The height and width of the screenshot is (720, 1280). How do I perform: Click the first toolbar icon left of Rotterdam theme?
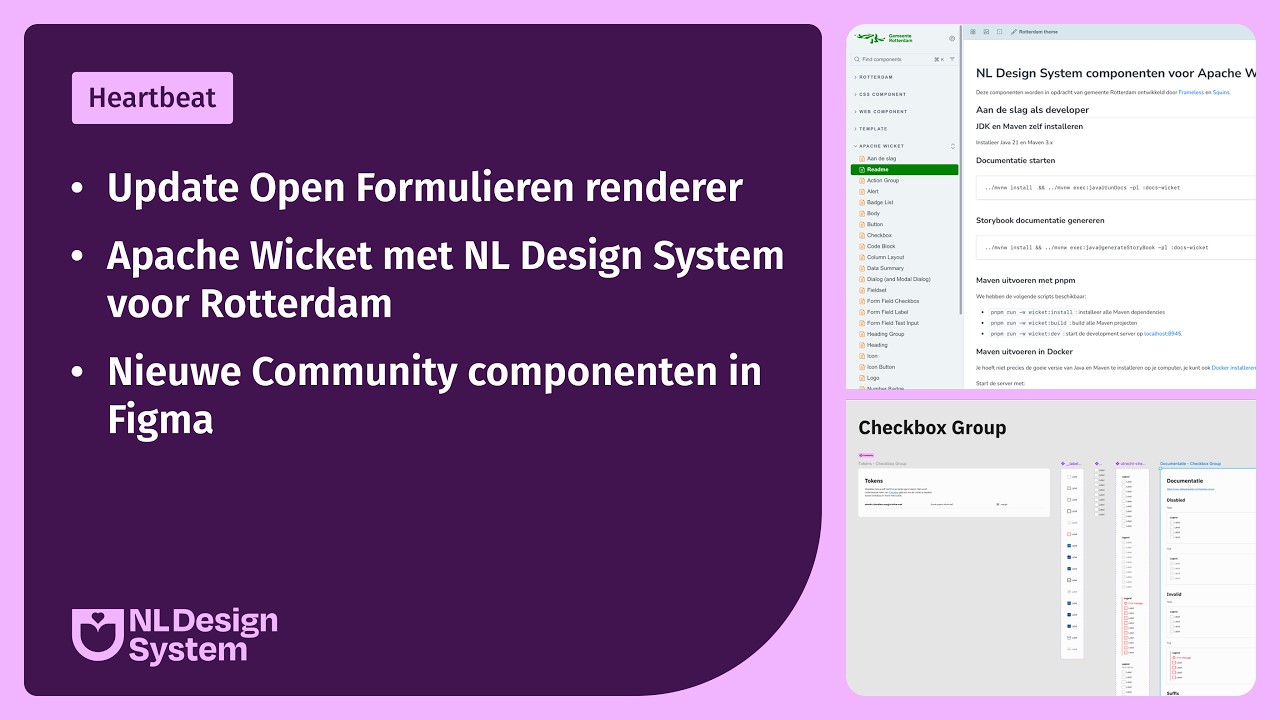pyautogui.click(x=973, y=32)
